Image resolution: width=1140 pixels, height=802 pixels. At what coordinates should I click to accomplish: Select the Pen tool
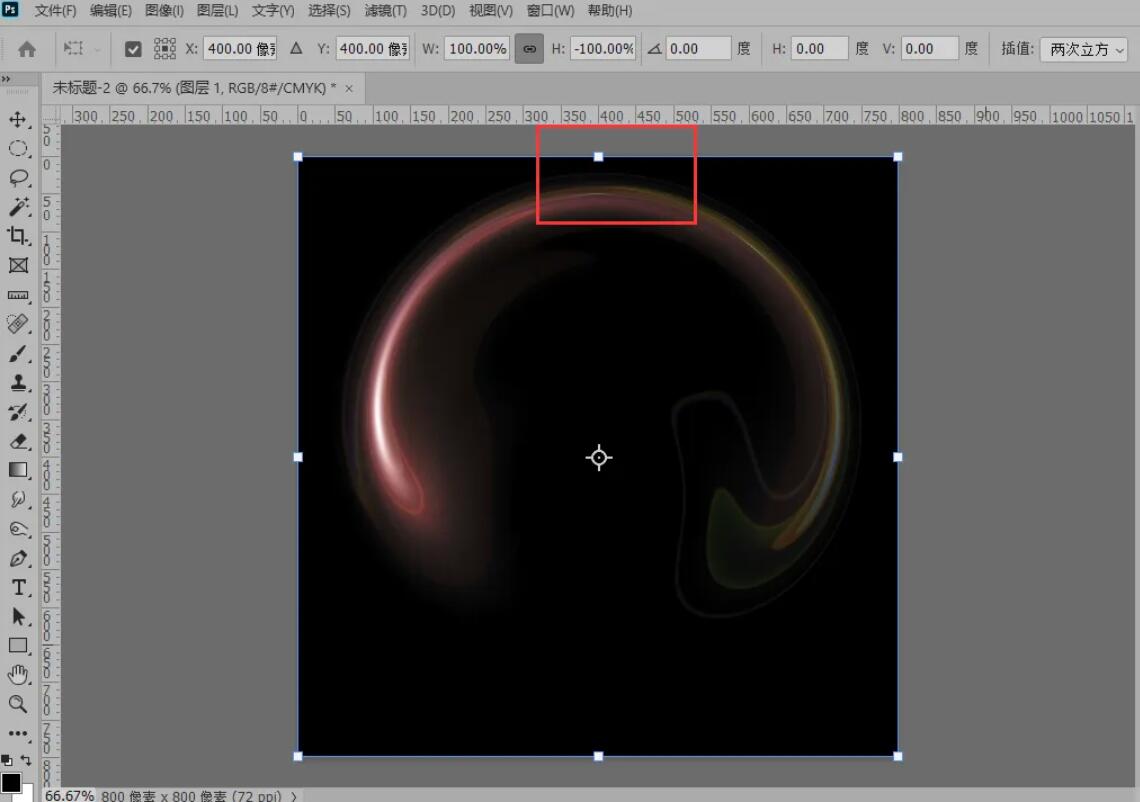pos(18,559)
